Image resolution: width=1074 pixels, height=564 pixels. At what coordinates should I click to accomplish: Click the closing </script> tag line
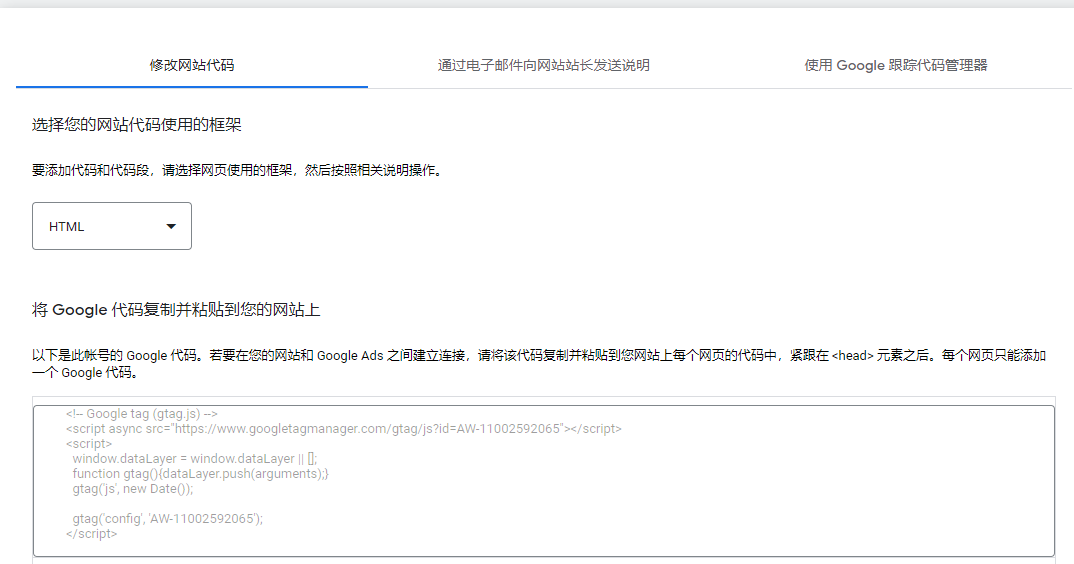92,534
